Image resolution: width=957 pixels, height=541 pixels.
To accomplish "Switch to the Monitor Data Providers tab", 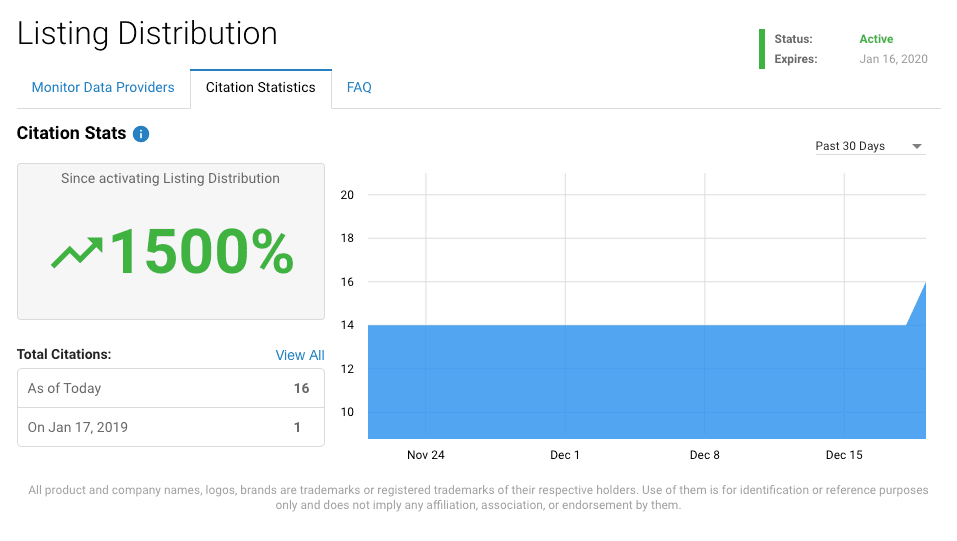I will coord(103,87).
